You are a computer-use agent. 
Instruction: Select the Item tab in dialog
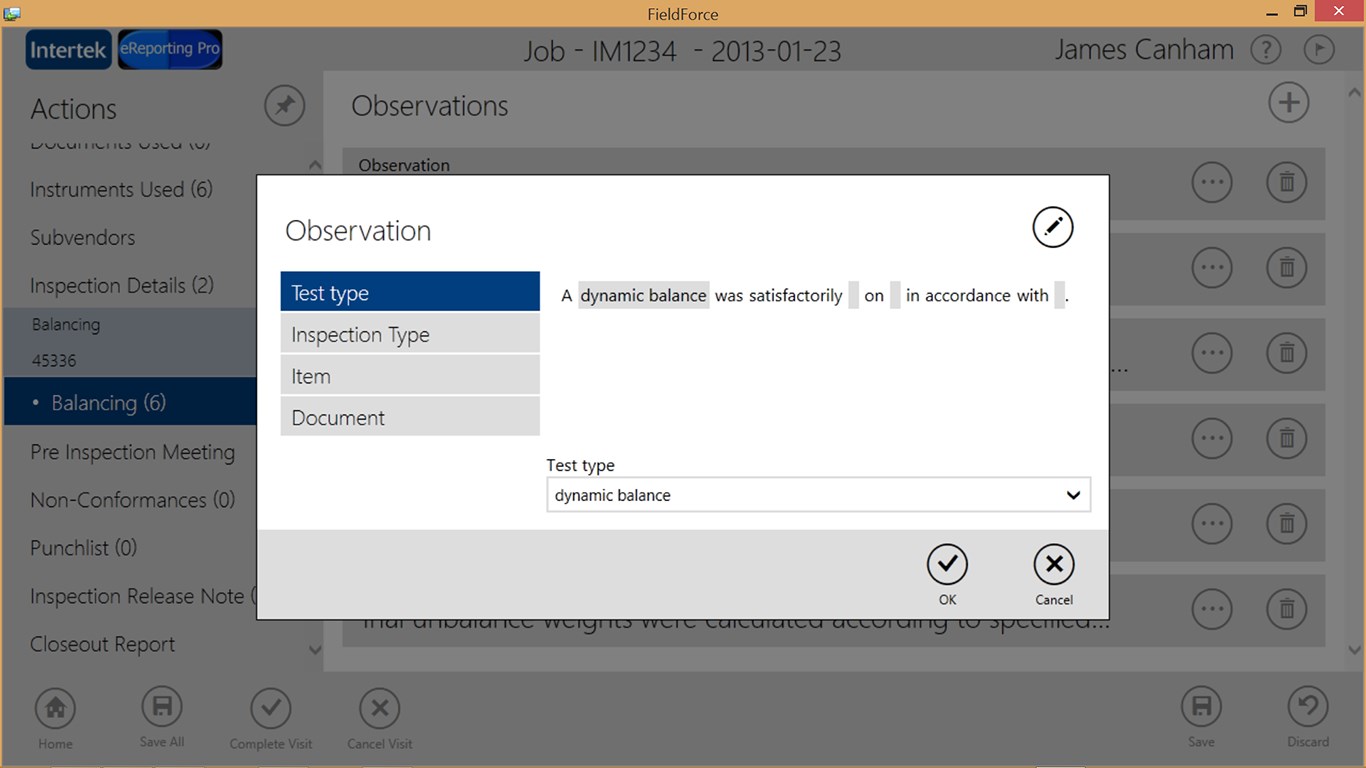tap(410, 377)
